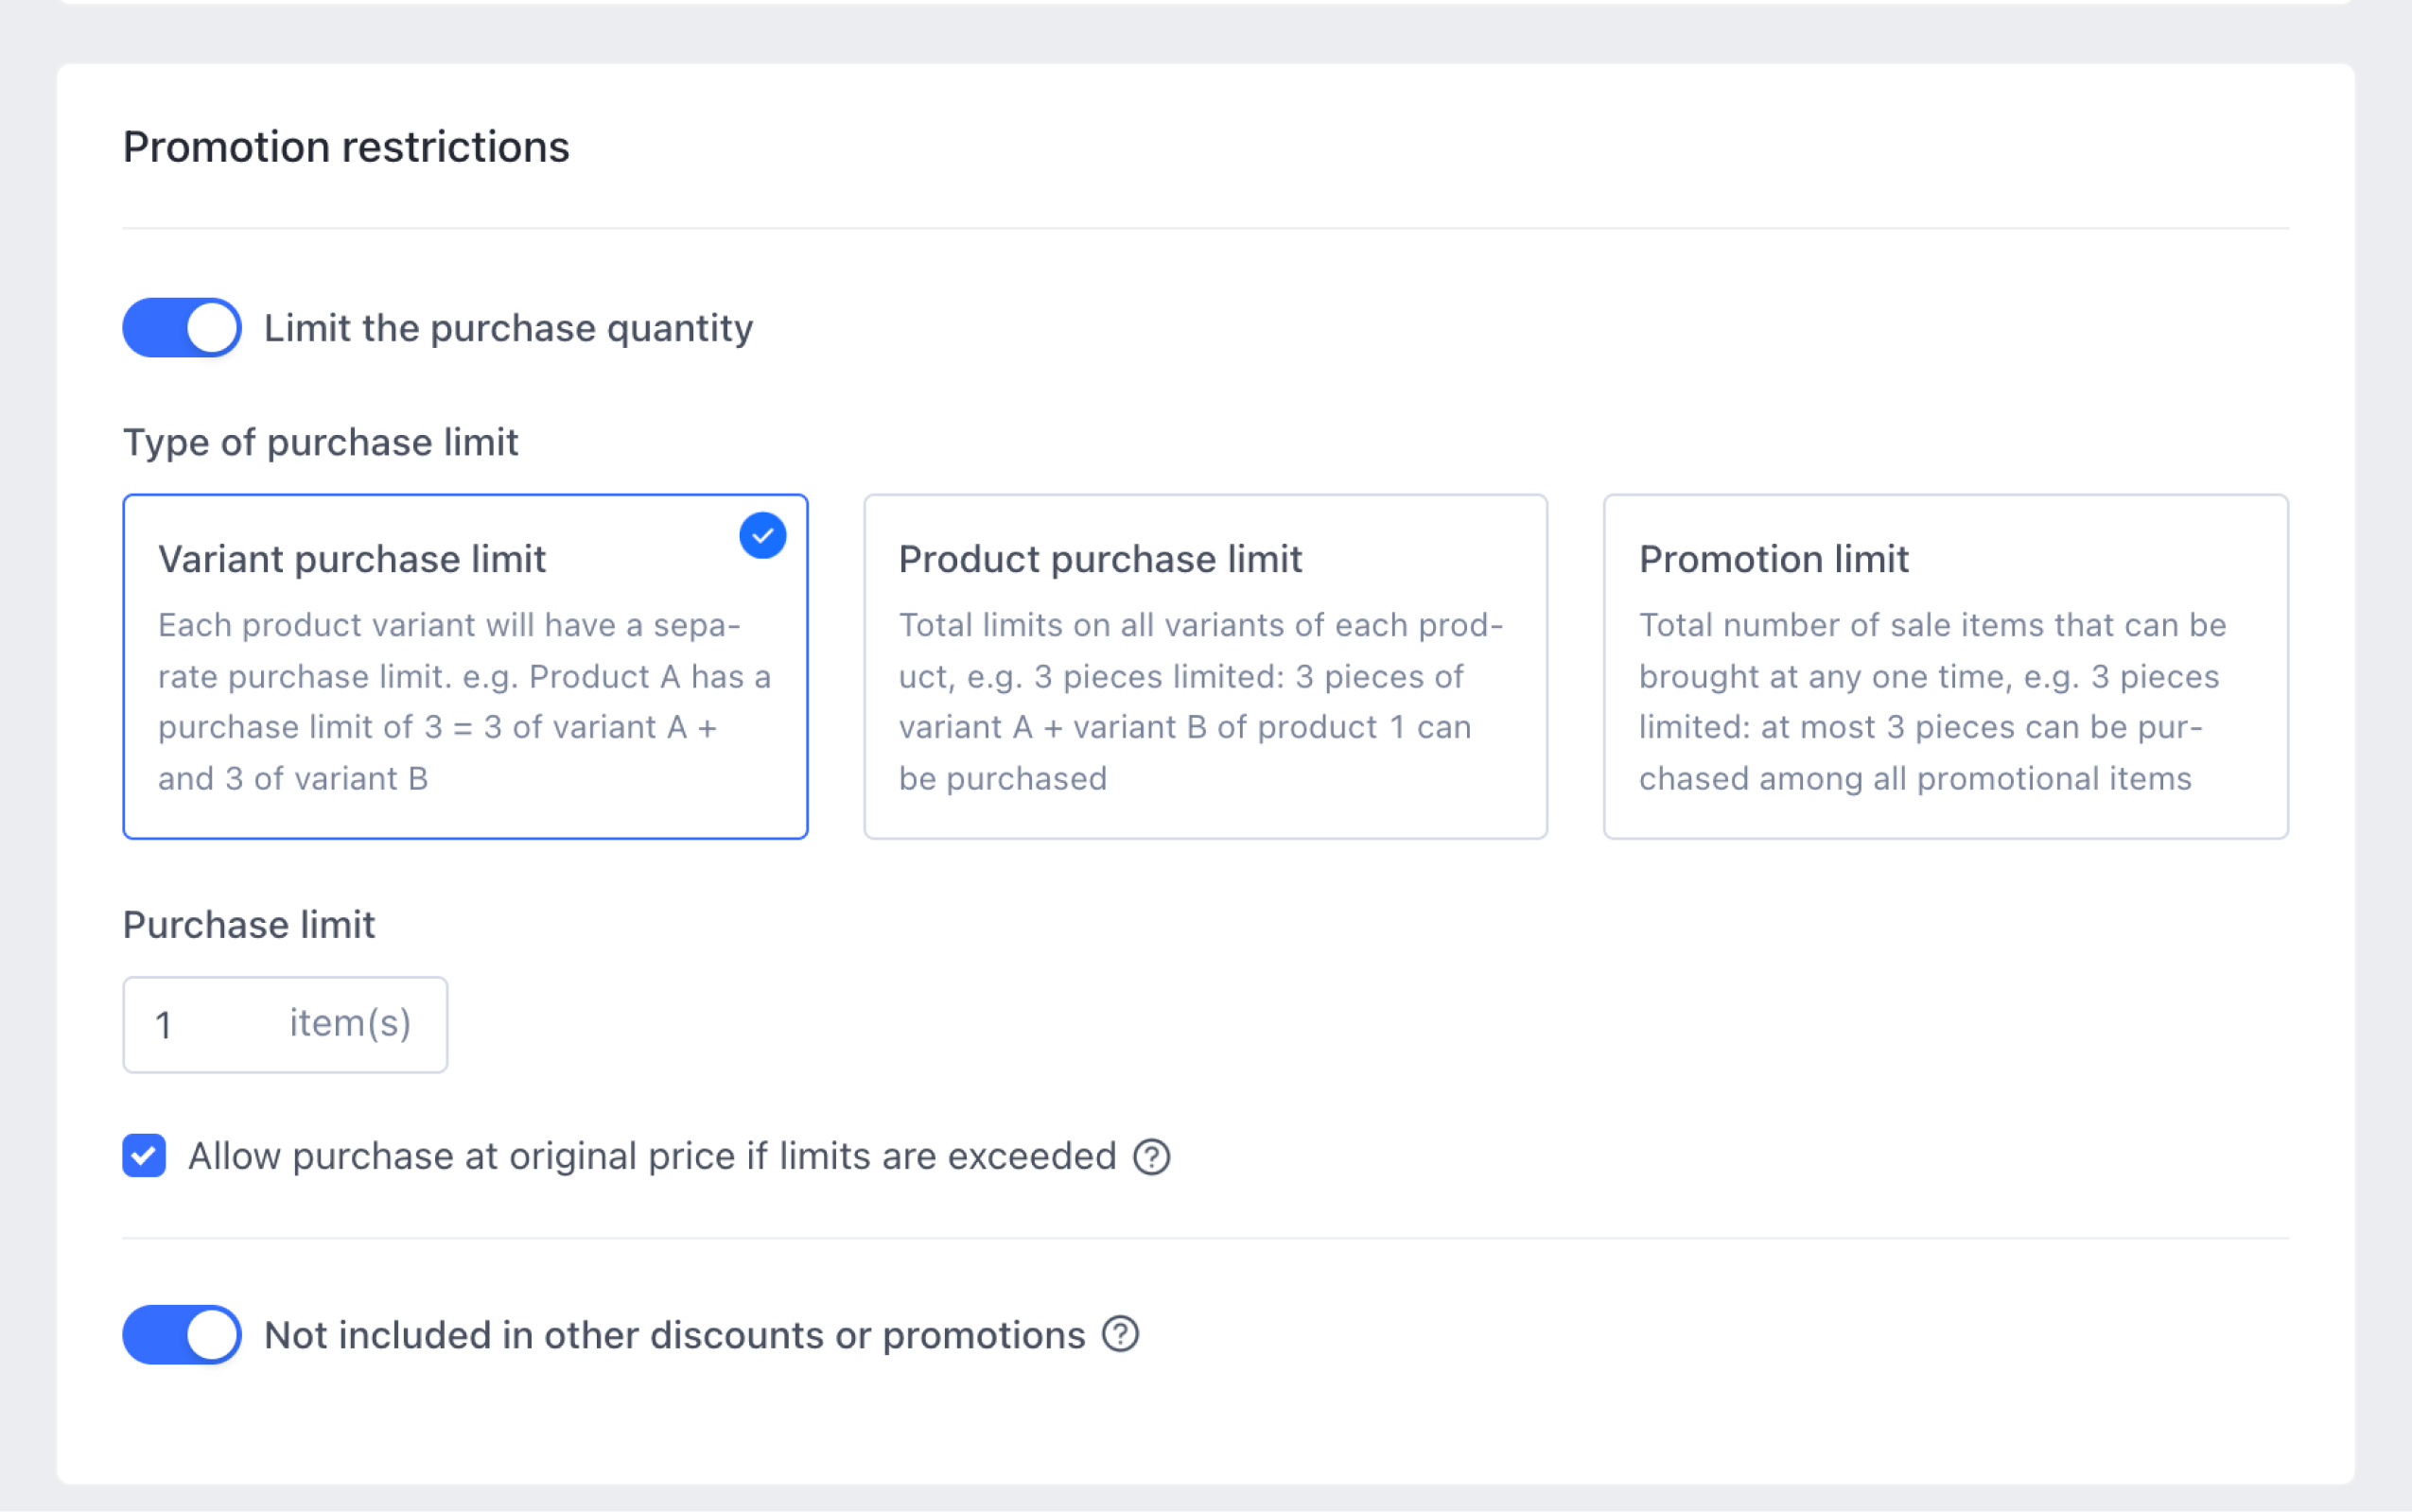Click the Variant purchase limit description paragraph
This screenshot has width=2412, height=1512.
pyautogui.click(x=464, y=701)
